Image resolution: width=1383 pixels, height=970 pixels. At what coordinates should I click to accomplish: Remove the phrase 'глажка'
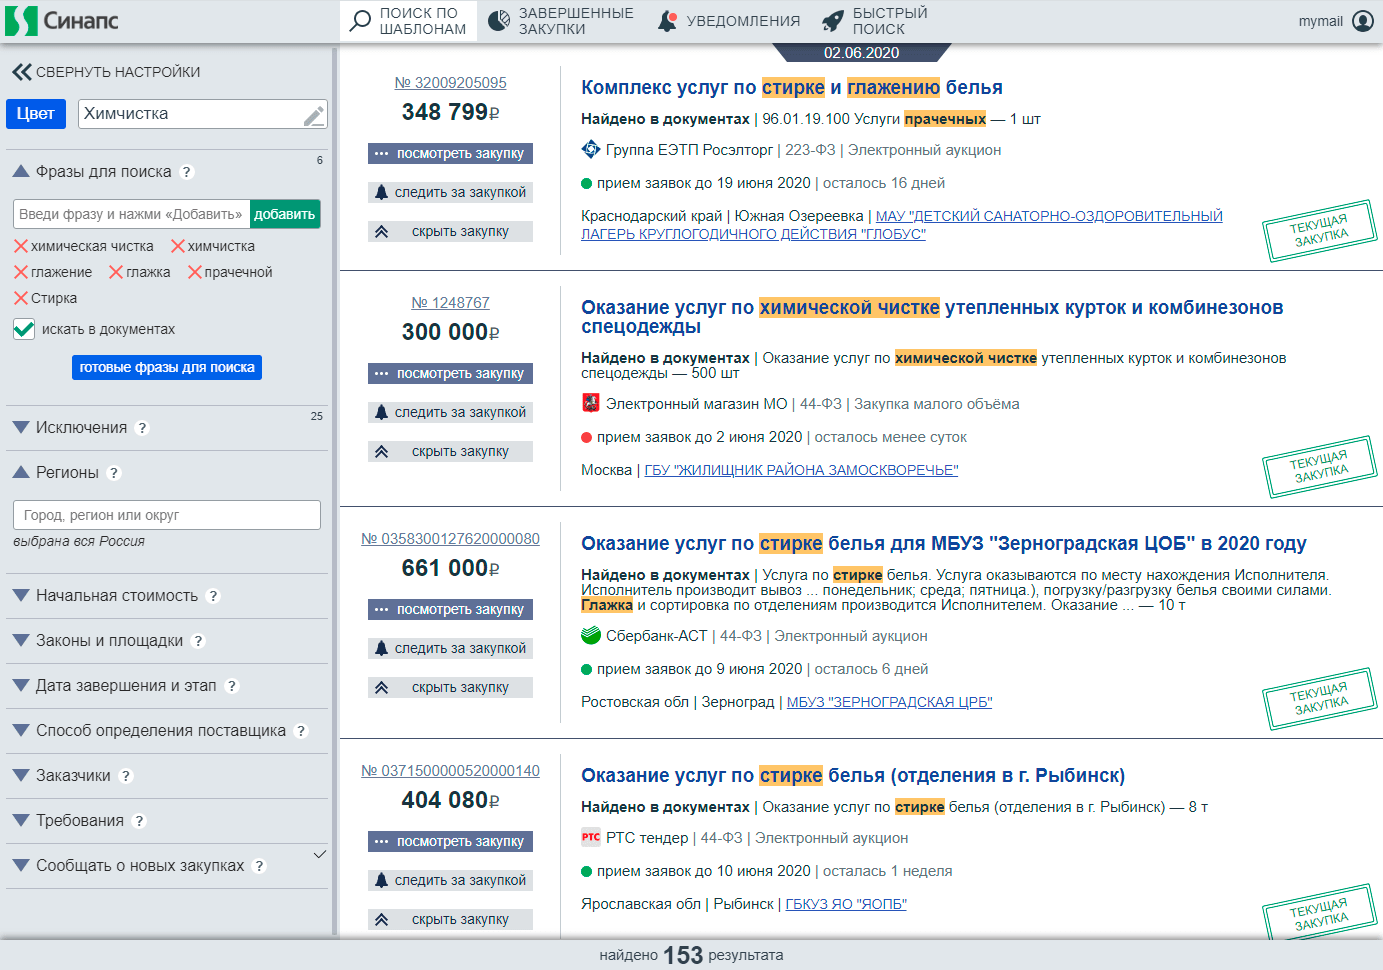point(116,272)
